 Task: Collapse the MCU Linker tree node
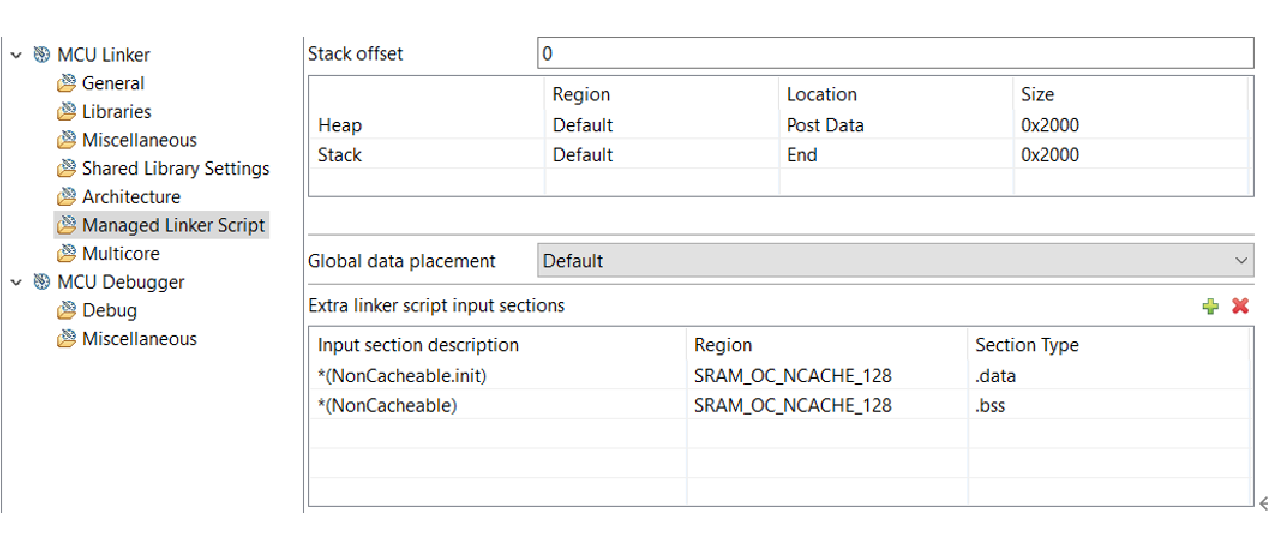16,55
